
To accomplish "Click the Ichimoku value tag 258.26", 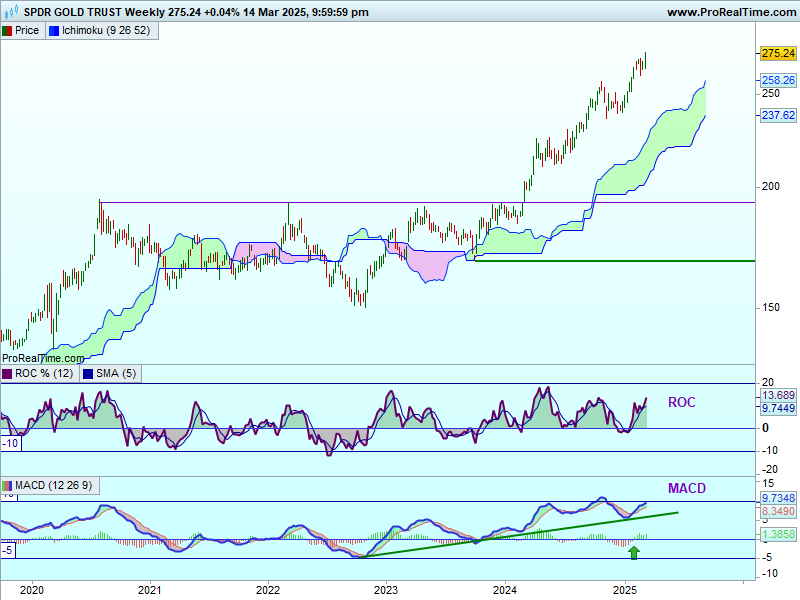I will [777, 80].
